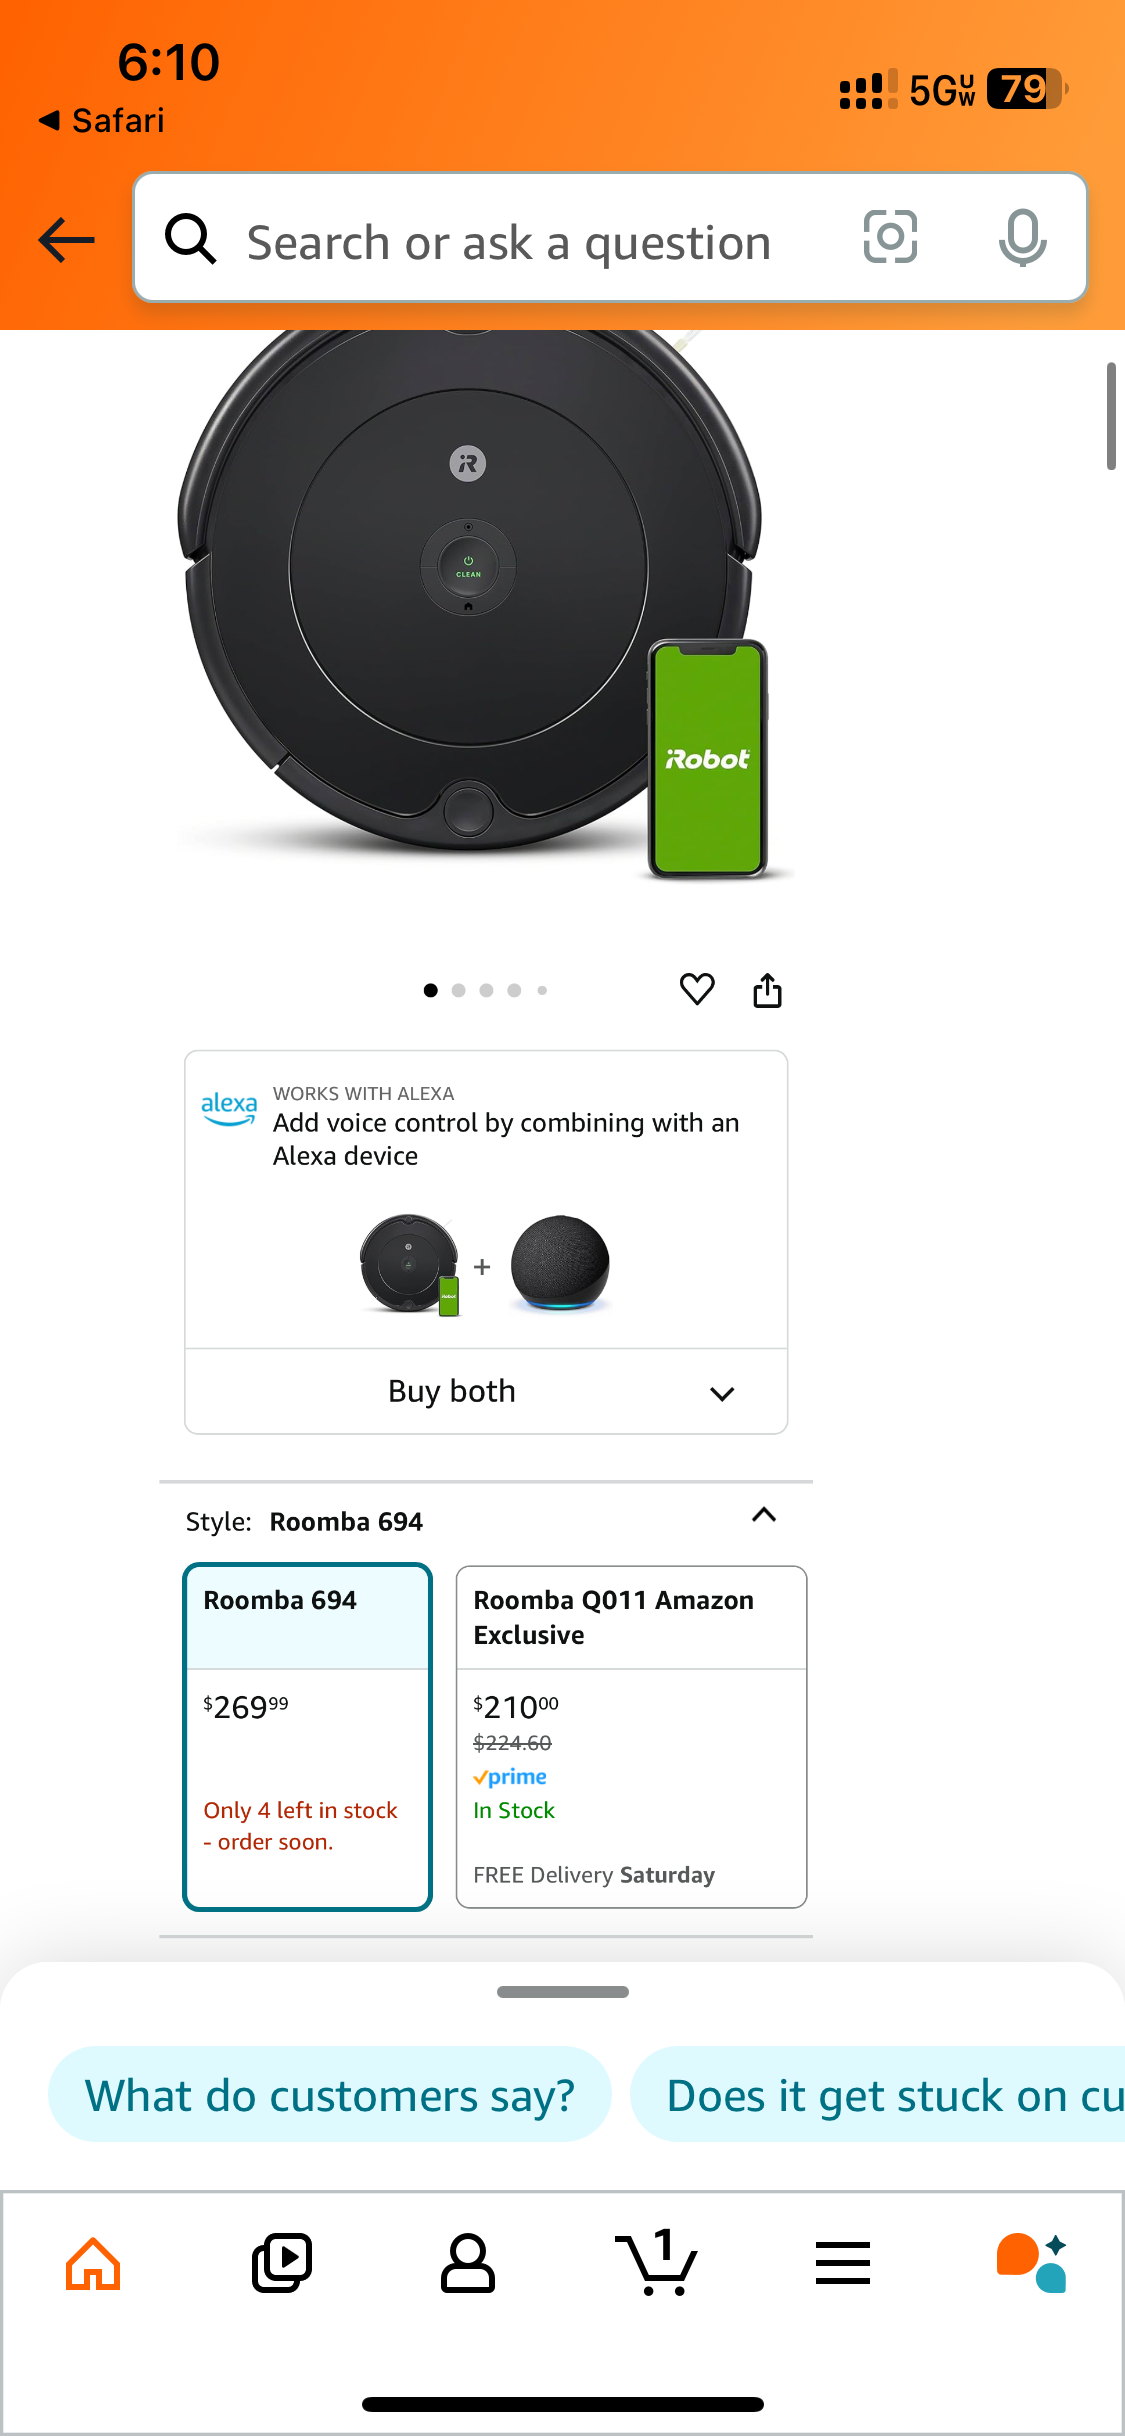1125x2436 pixels.
Task: Launch the Rufus AI assistant icon
Action: coord(1031,2262)
